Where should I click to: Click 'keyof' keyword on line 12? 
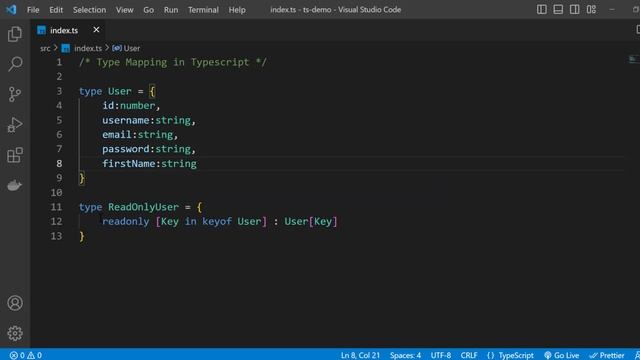tap(217, 221)
